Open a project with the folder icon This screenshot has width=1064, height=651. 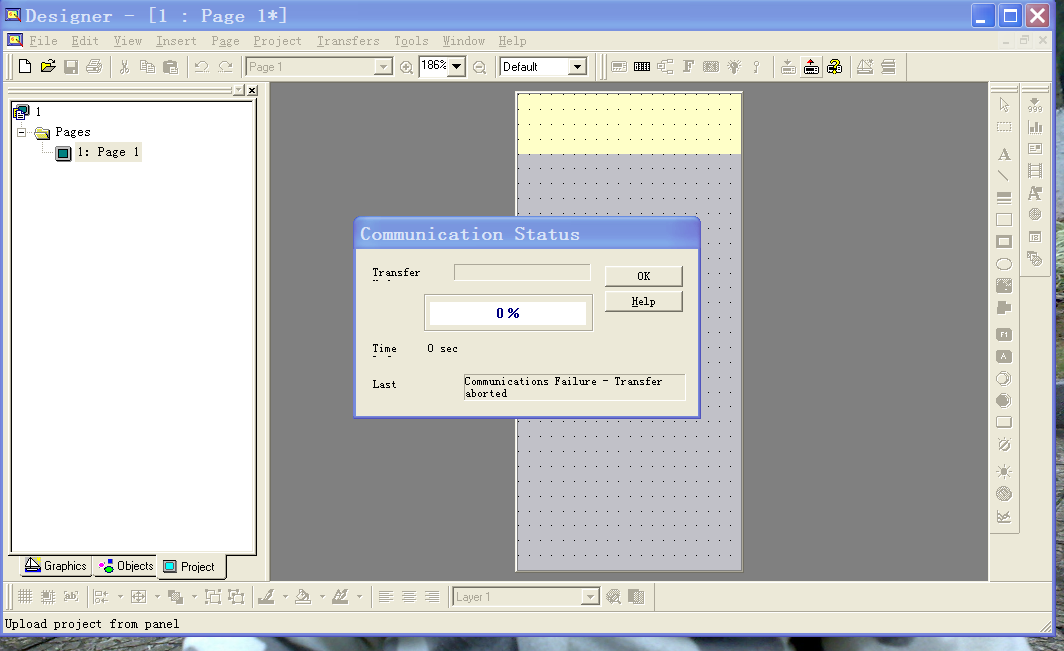click(x=47, y=67)
